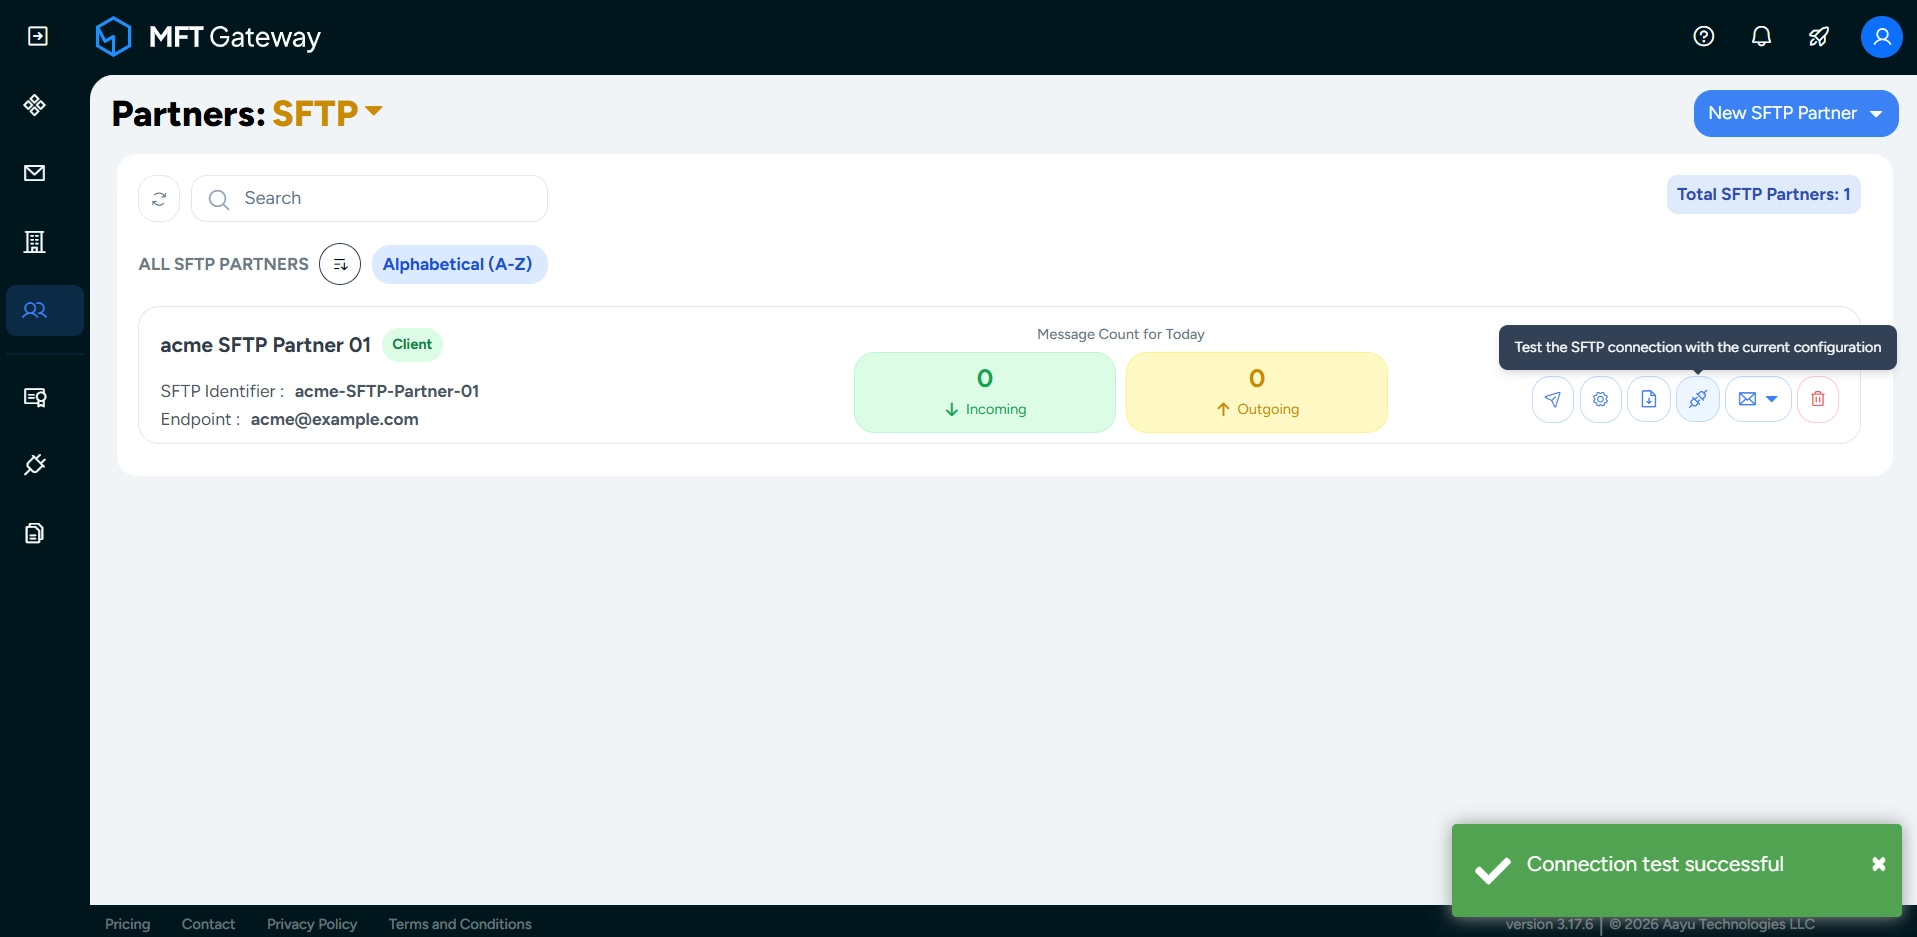Viewport: 1917px width, 937px height.
Task: Open settings gear for acme SFTP Partner 01
Action: [x=1601, y=399]
